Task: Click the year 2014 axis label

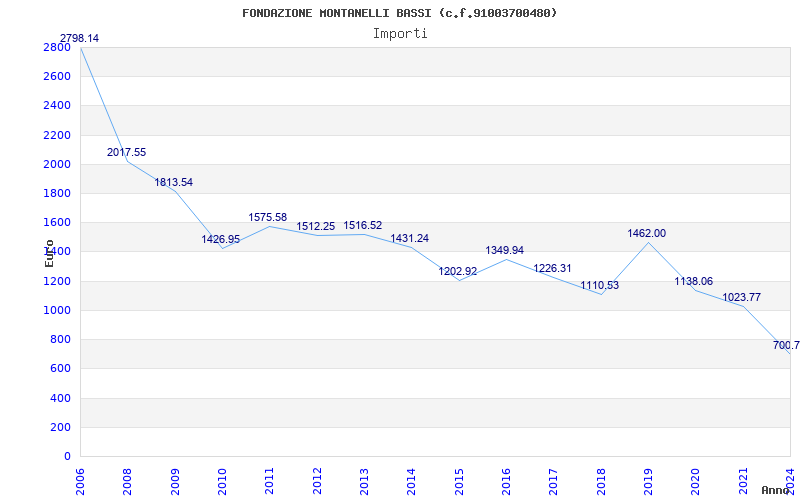Action: point(411,481)
